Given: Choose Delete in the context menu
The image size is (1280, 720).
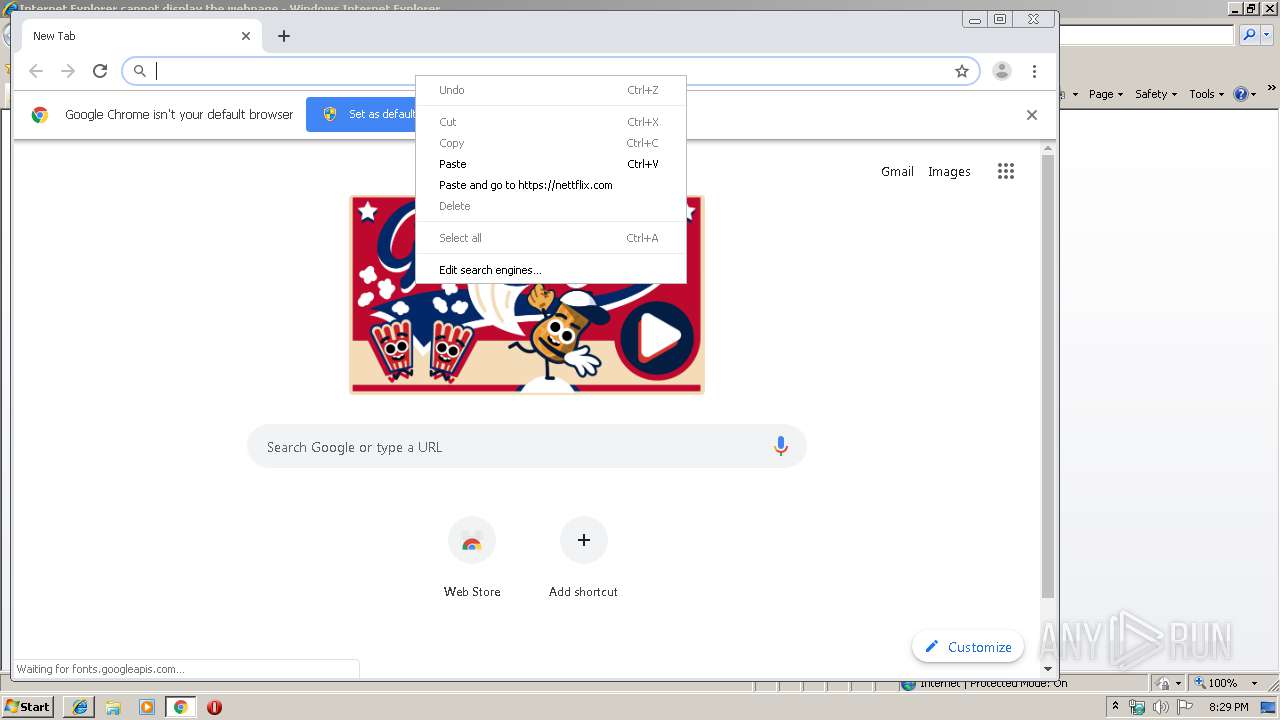Looking at the screenshot, I should pyautogui.click(x=551, y=206).
